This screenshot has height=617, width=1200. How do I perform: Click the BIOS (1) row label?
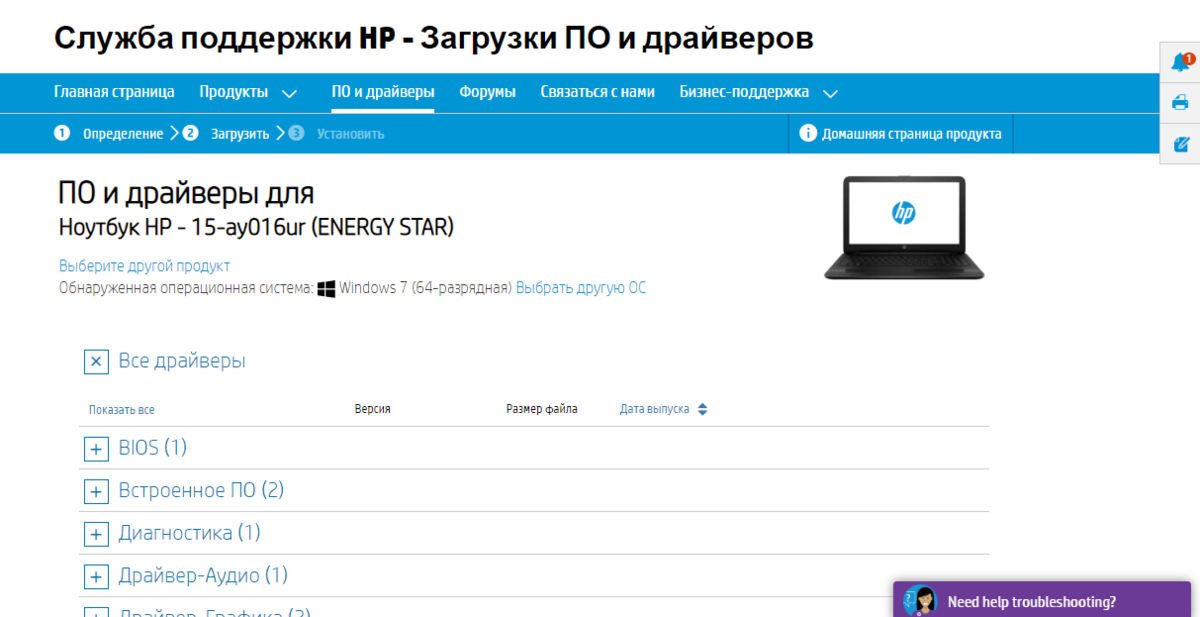click(153, 447)
